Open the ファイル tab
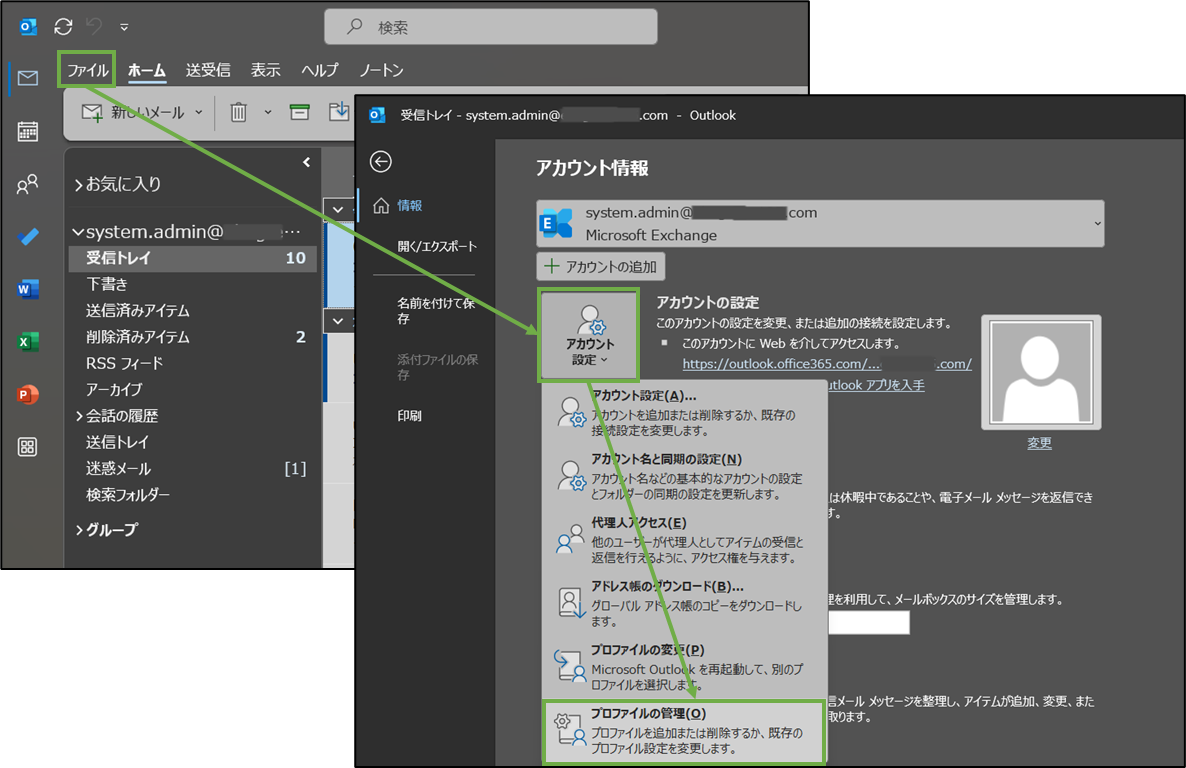 pos(88,70)
